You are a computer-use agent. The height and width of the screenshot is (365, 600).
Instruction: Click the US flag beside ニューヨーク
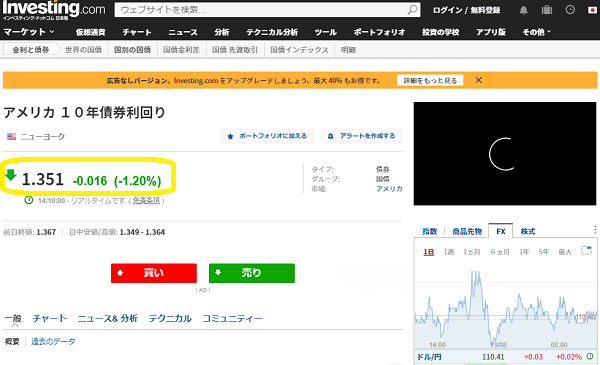(11, 136)
